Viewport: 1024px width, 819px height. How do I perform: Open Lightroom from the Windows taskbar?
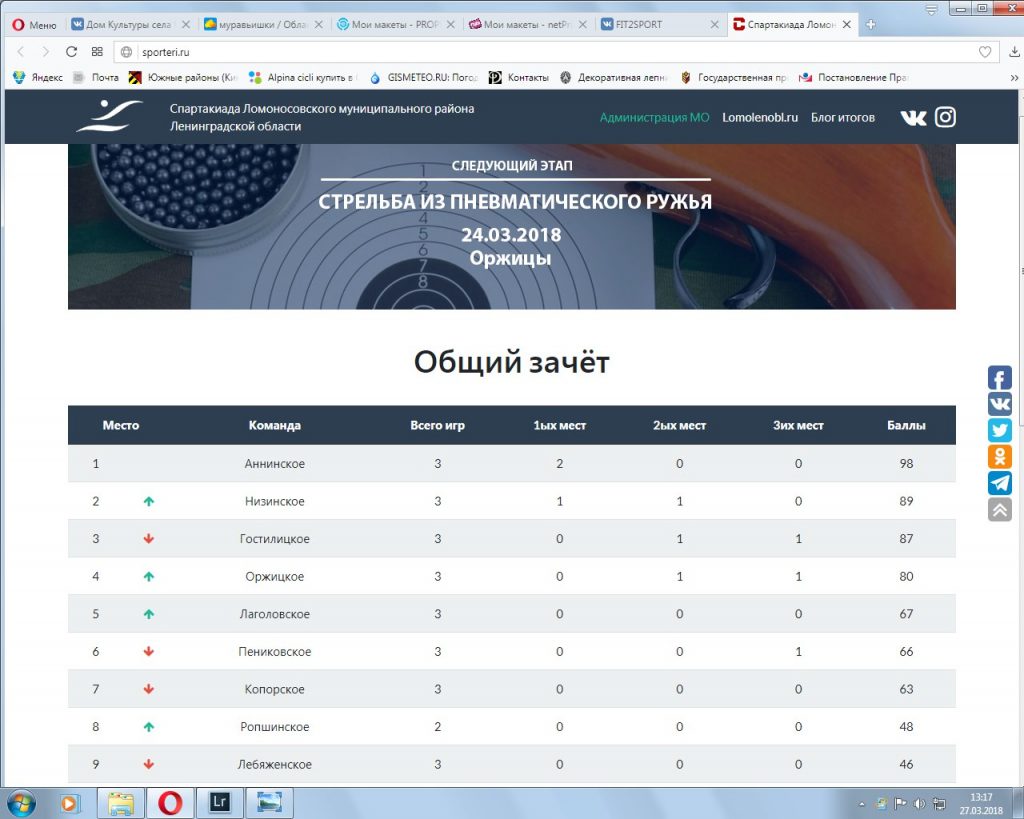(x=220, y=802)
